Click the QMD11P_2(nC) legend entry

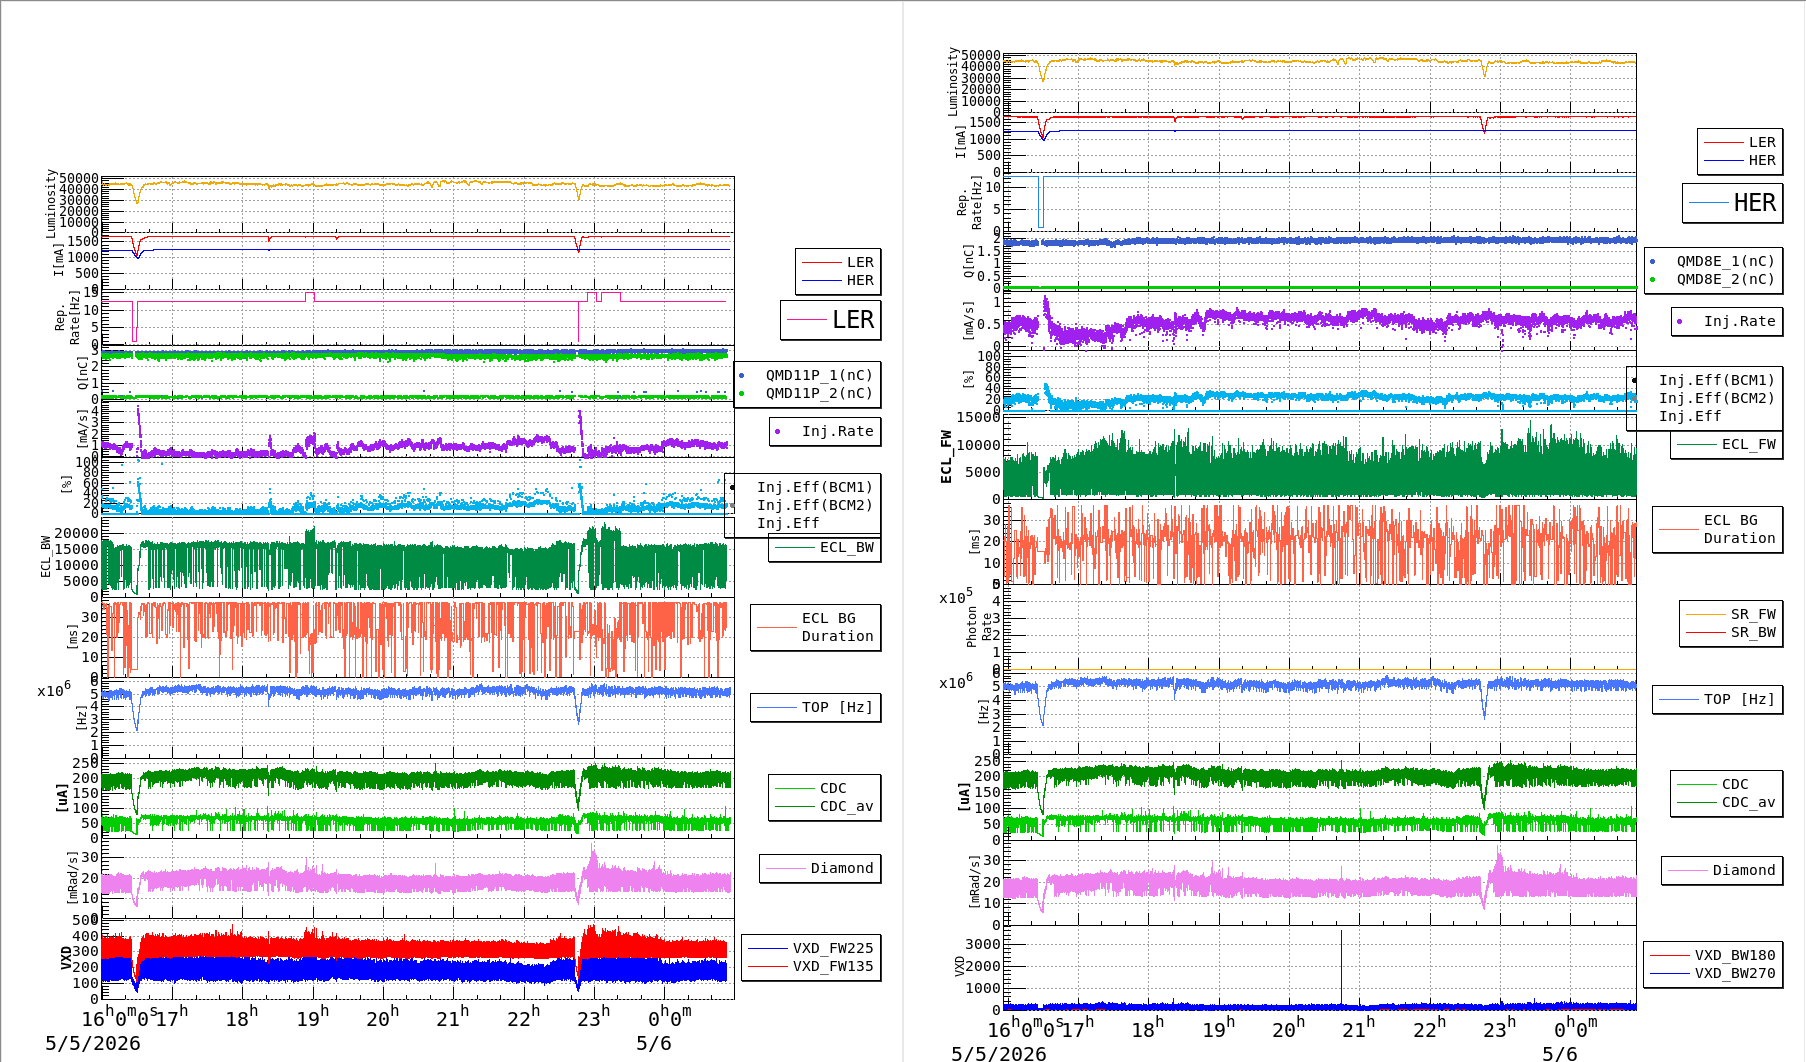pyautogui.click(x=808, y=393)
